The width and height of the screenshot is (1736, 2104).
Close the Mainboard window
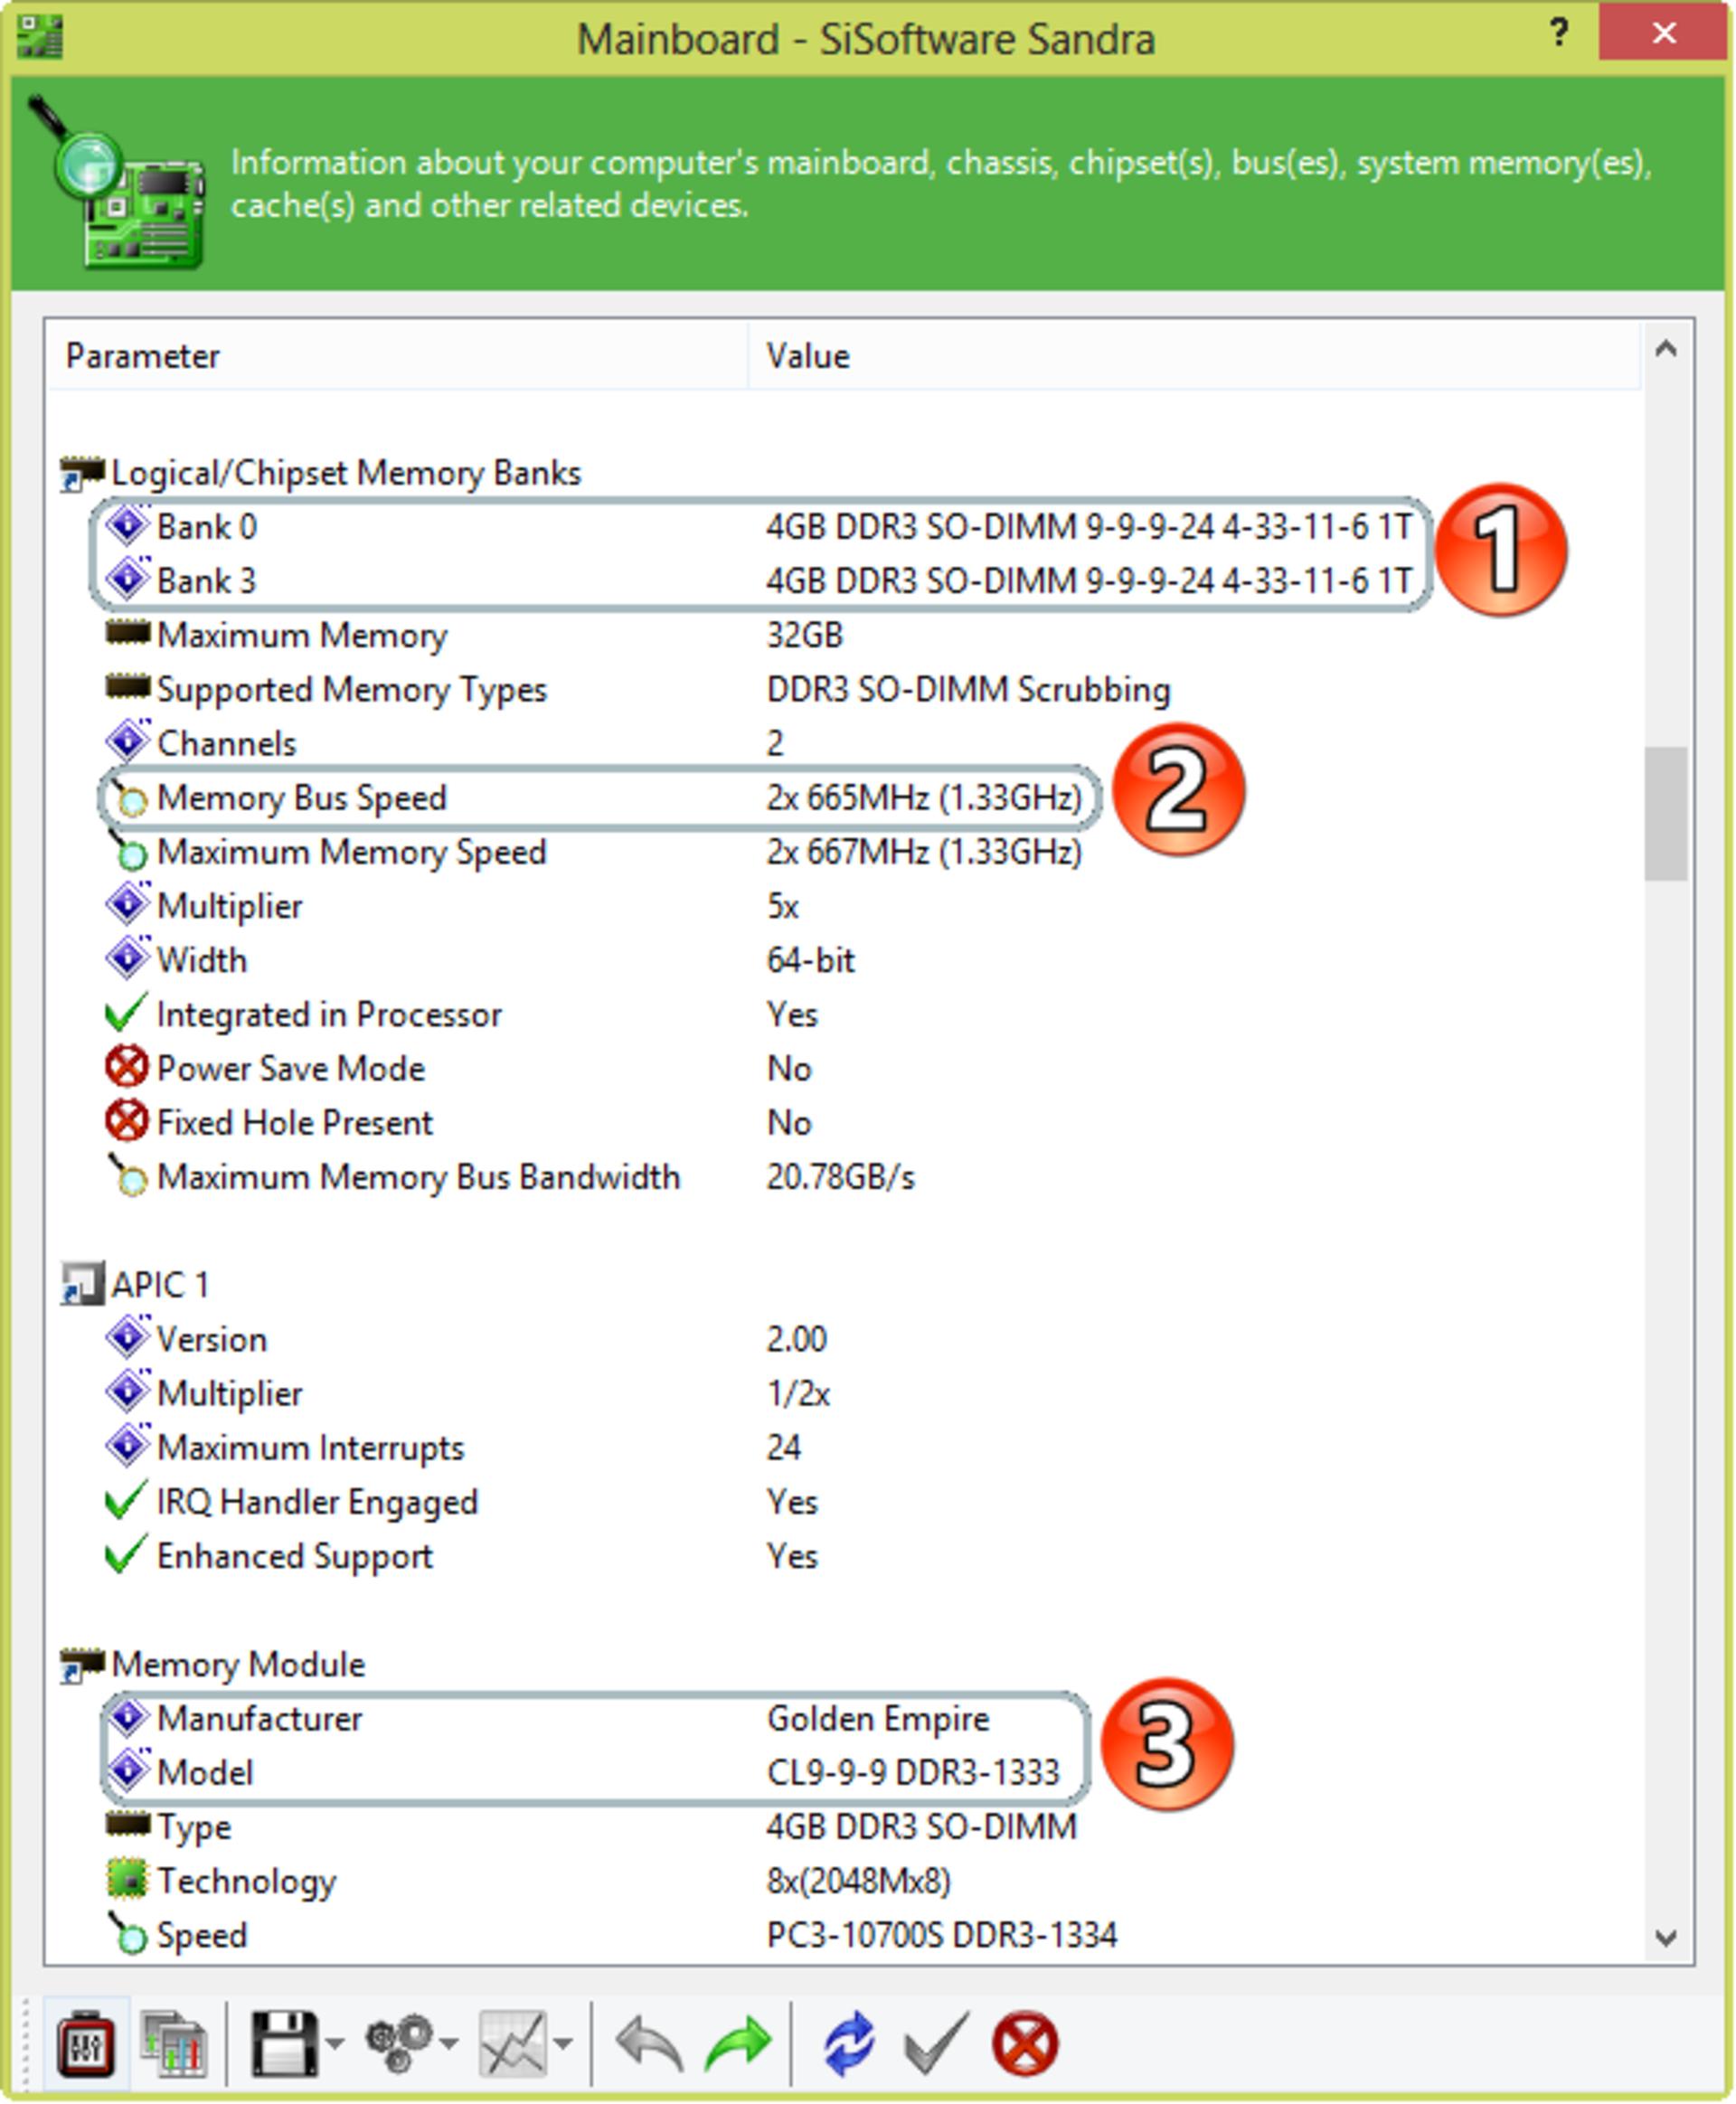(x=1664, y=32)
